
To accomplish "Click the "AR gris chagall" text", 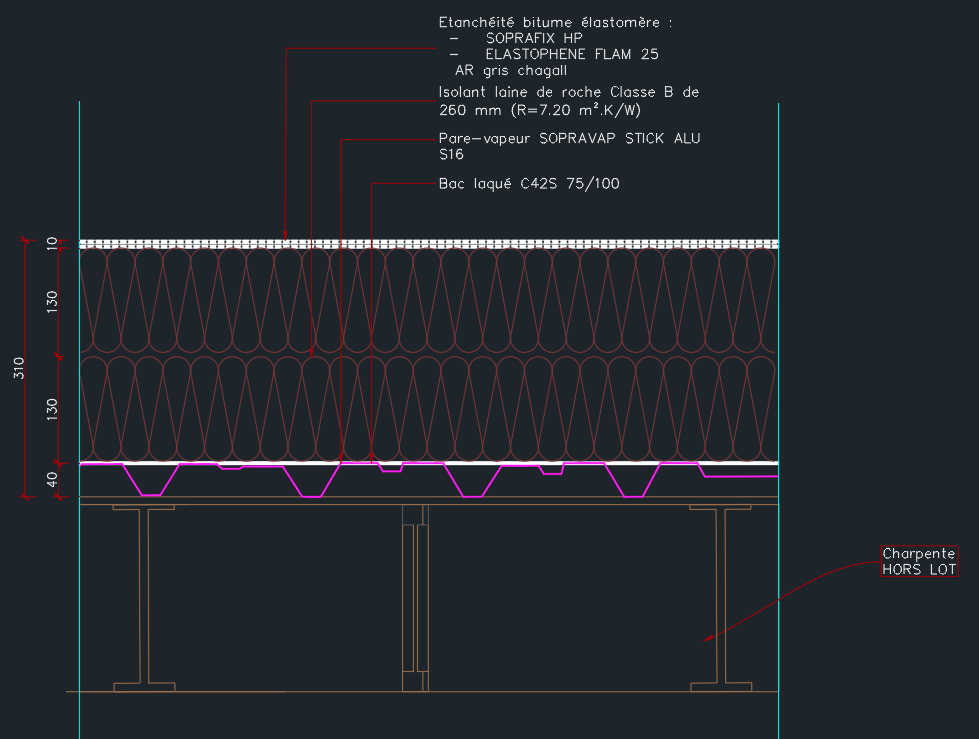I will tap(511, 71).
